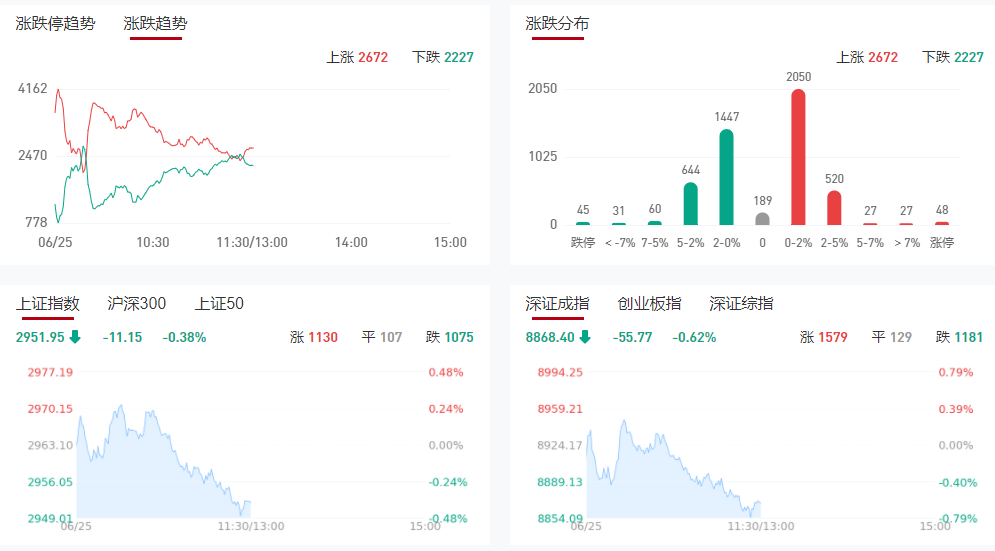Image resolution: width=995 pixels, height=551 pixels.
Task: Click the 上涨 2672 count in 涨跌趋势 panel
Action: pos(357,57)
